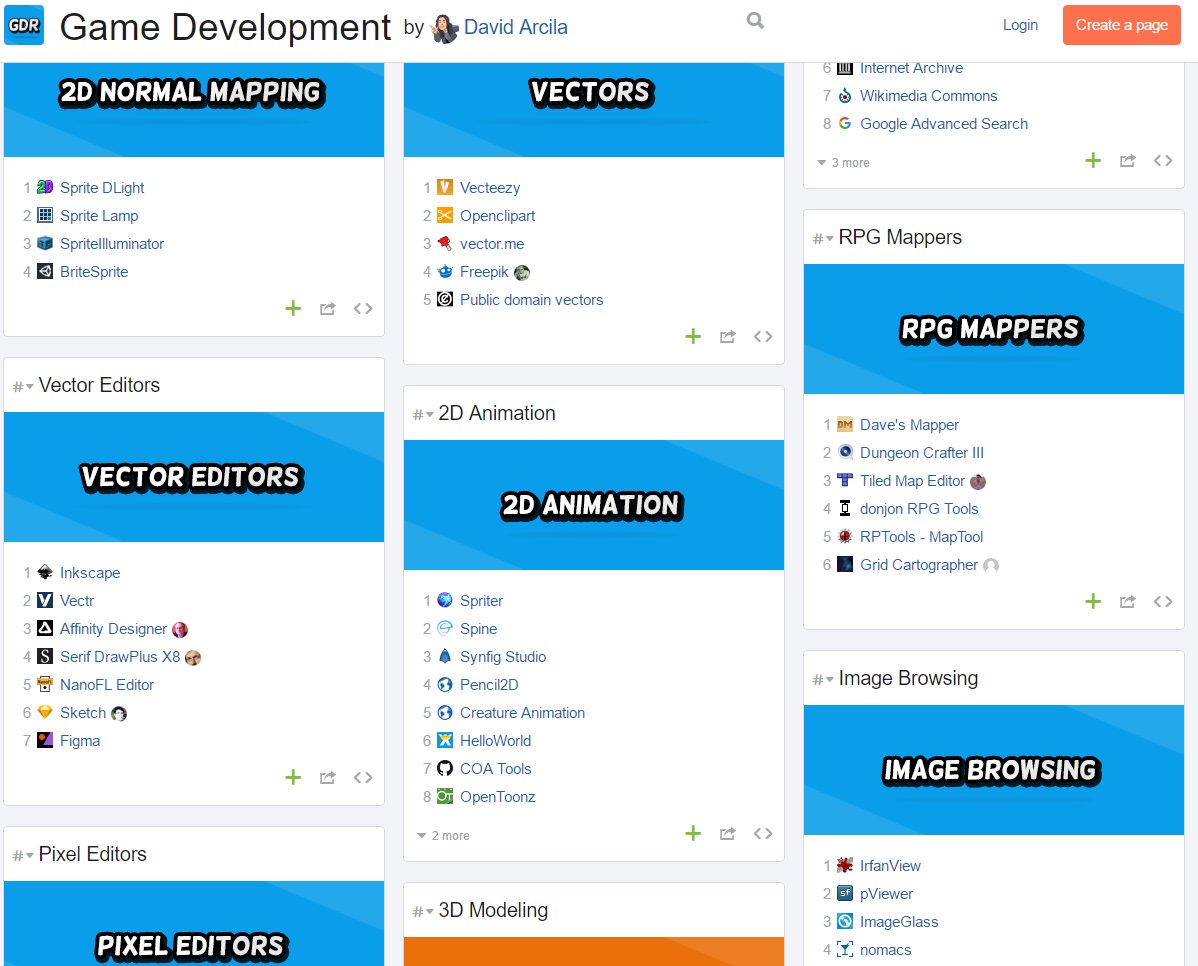Open the Synfig Studio link
Screen dimensions: 1198x966
click(503, 656)
